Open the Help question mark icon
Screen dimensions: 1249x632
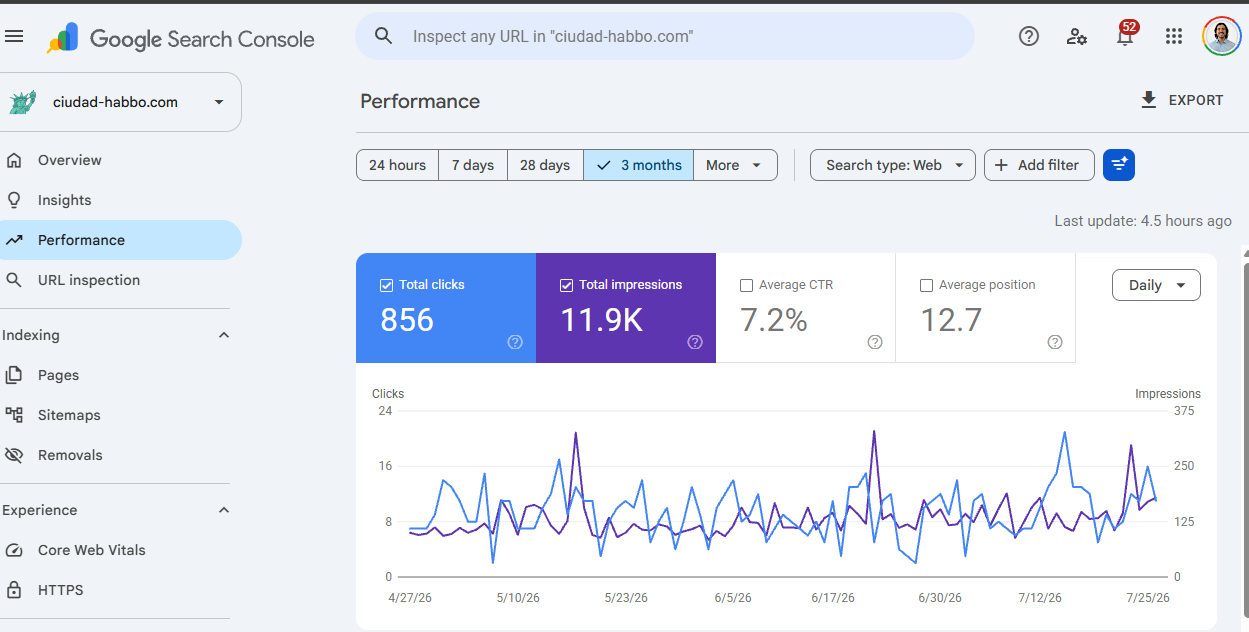click(x=1029, y=36)
